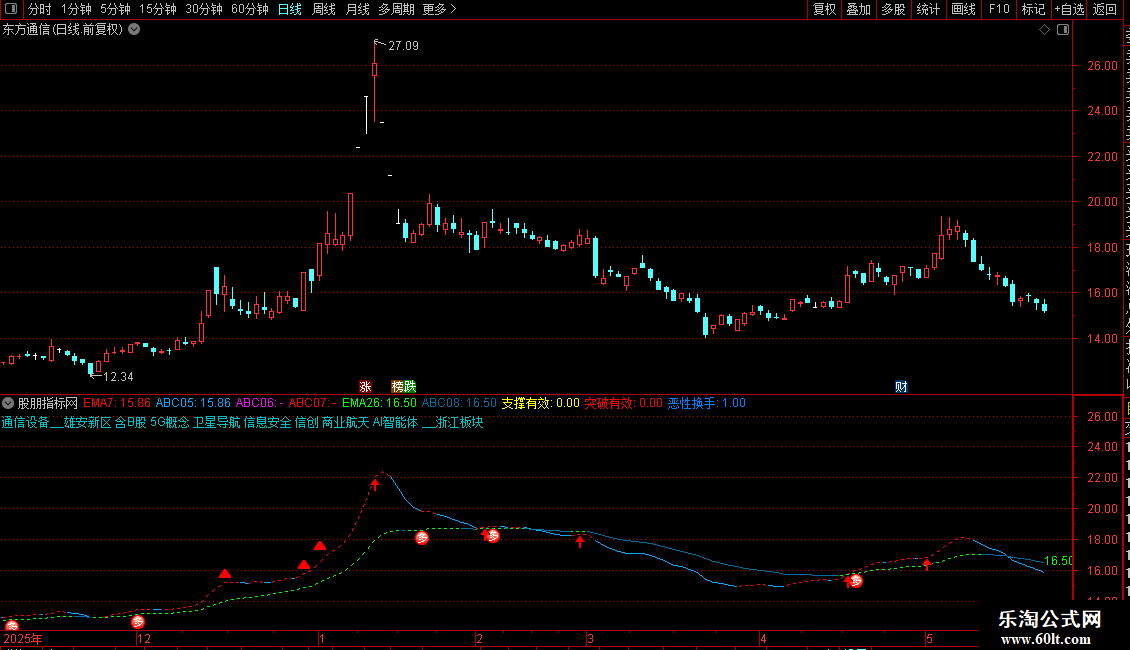Click the 支撑有效: 0.00 label
The height and width of the screenshot is (650, 1130).
coord(540,403)
